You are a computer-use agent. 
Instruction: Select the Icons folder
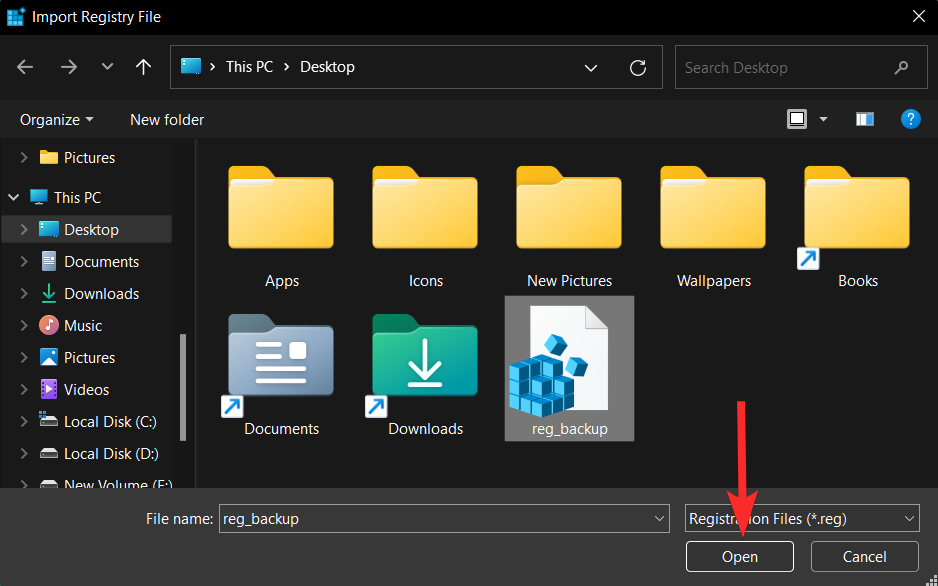coord(425,228)
